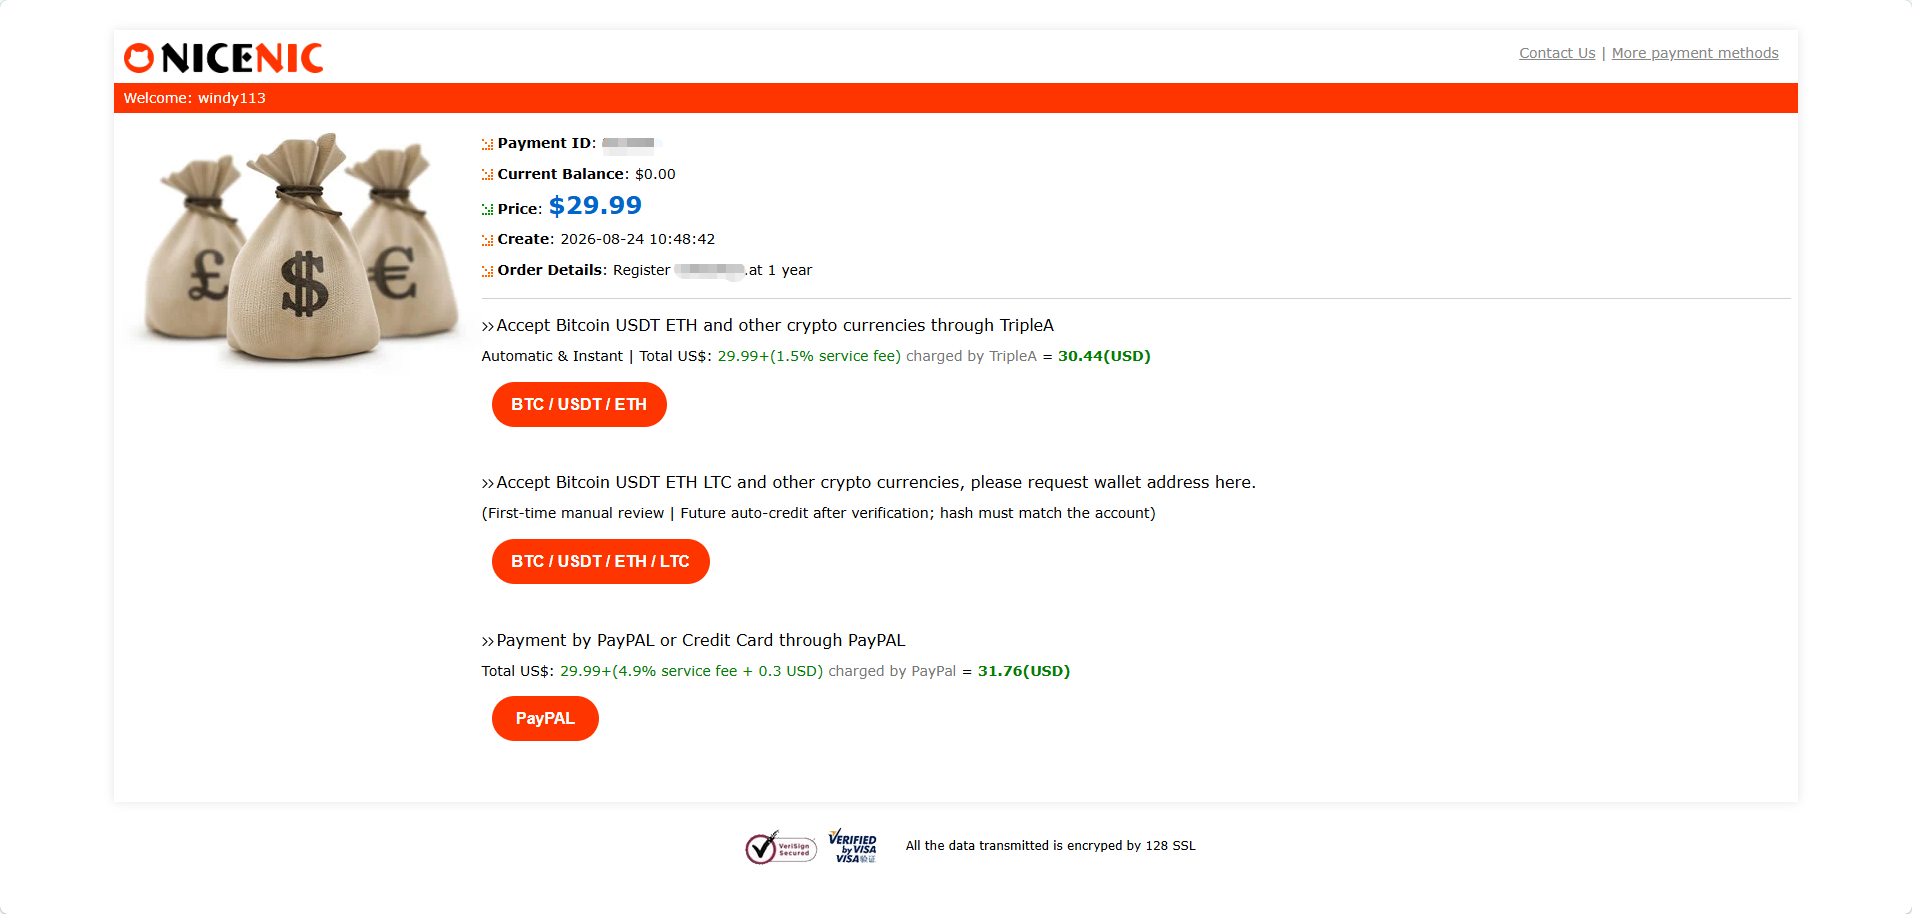Click the bullet icon beside Payment ID
This screenshot has height=914, width=1912.
coord(487,144)
